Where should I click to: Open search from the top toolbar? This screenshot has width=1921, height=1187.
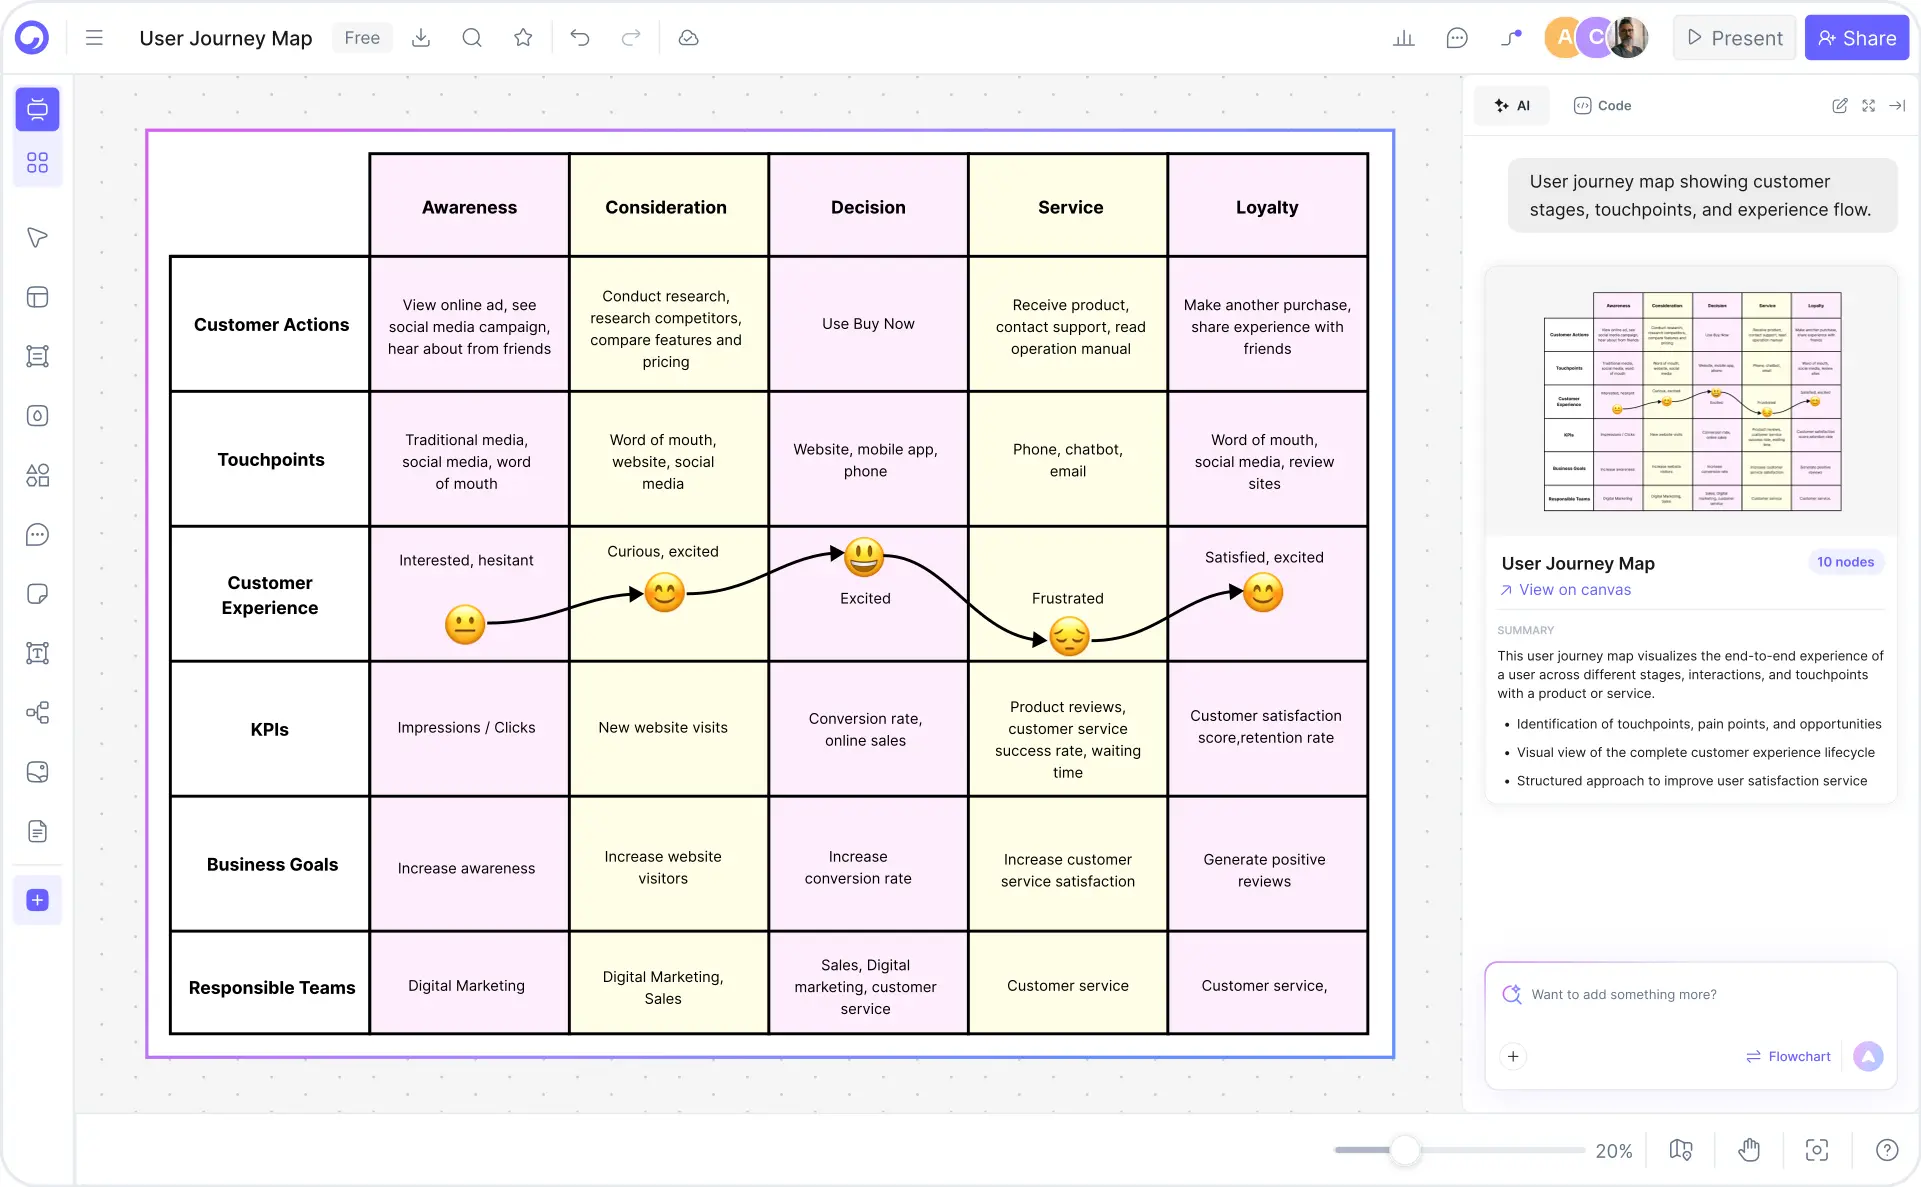[x=471, y=37]
